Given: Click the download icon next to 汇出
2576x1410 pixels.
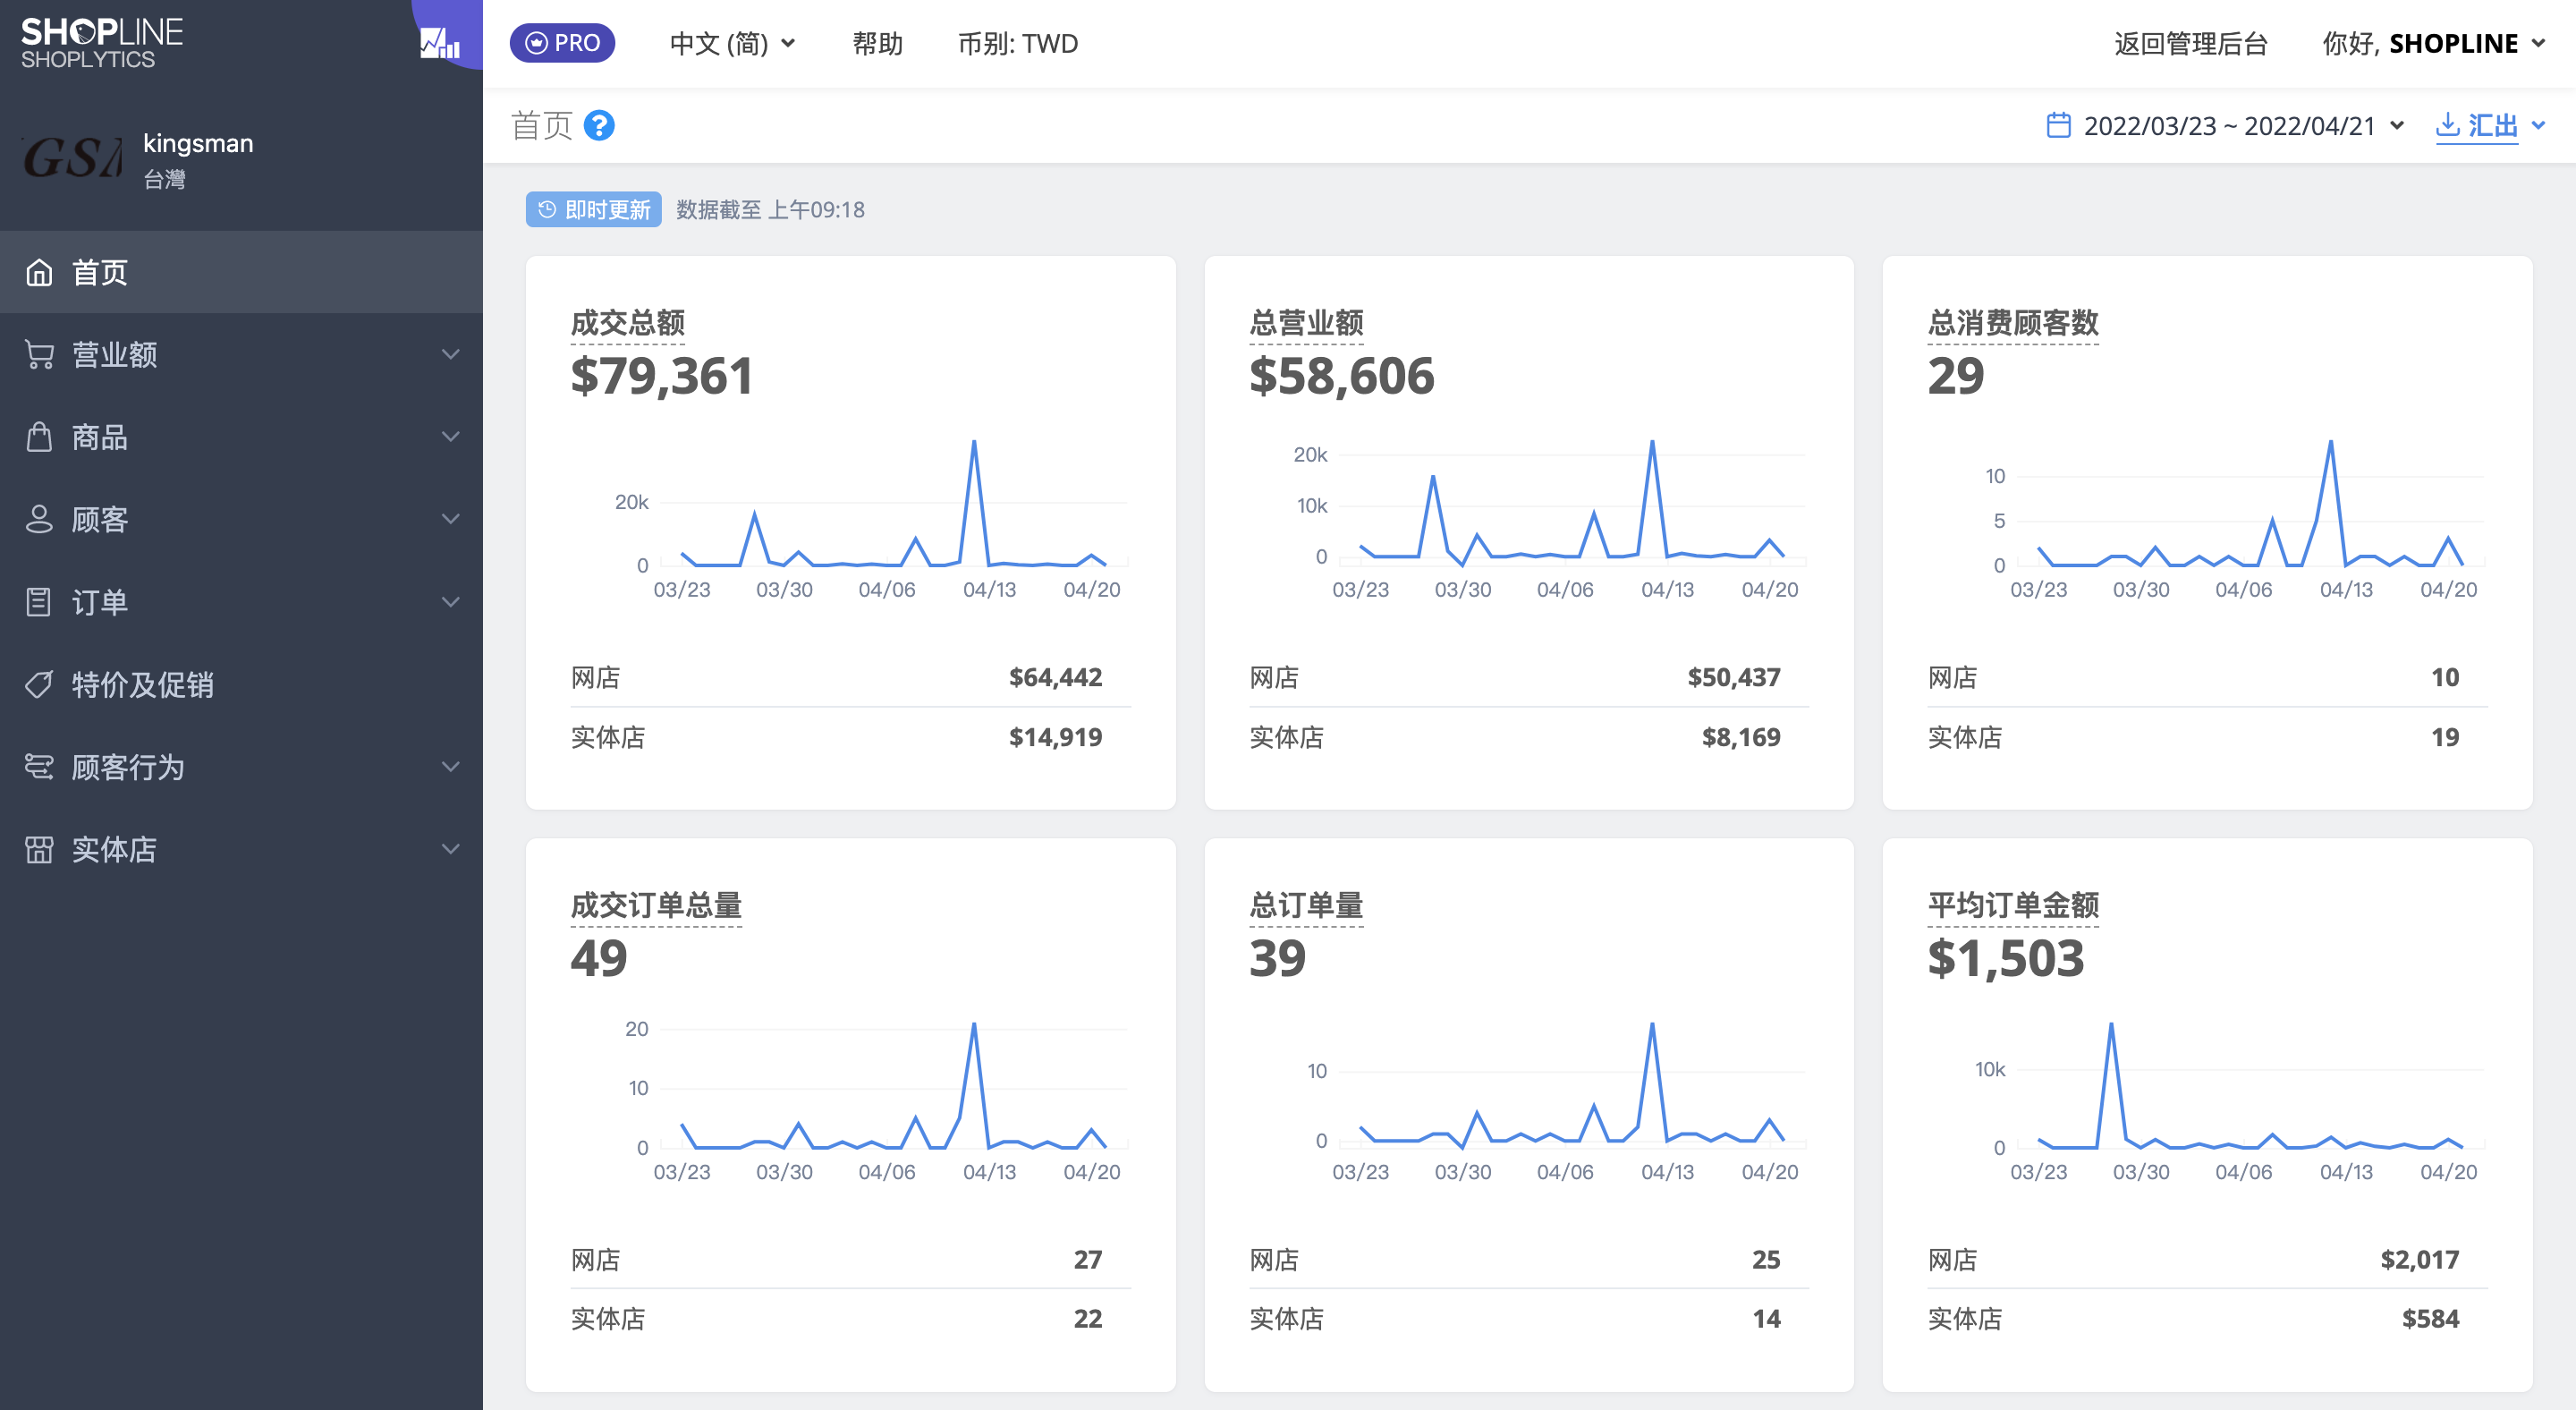Looking at the screenshot, I should coord(2447,125).
